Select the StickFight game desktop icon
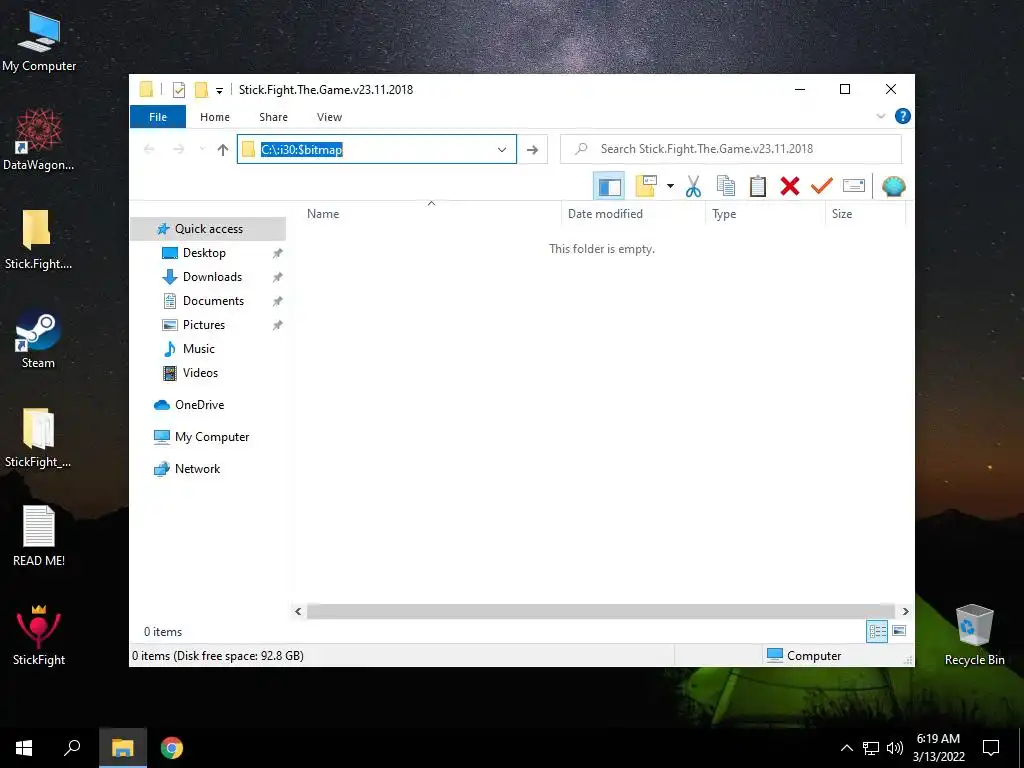The image size is (1024, 768). (x=39, y=635)
